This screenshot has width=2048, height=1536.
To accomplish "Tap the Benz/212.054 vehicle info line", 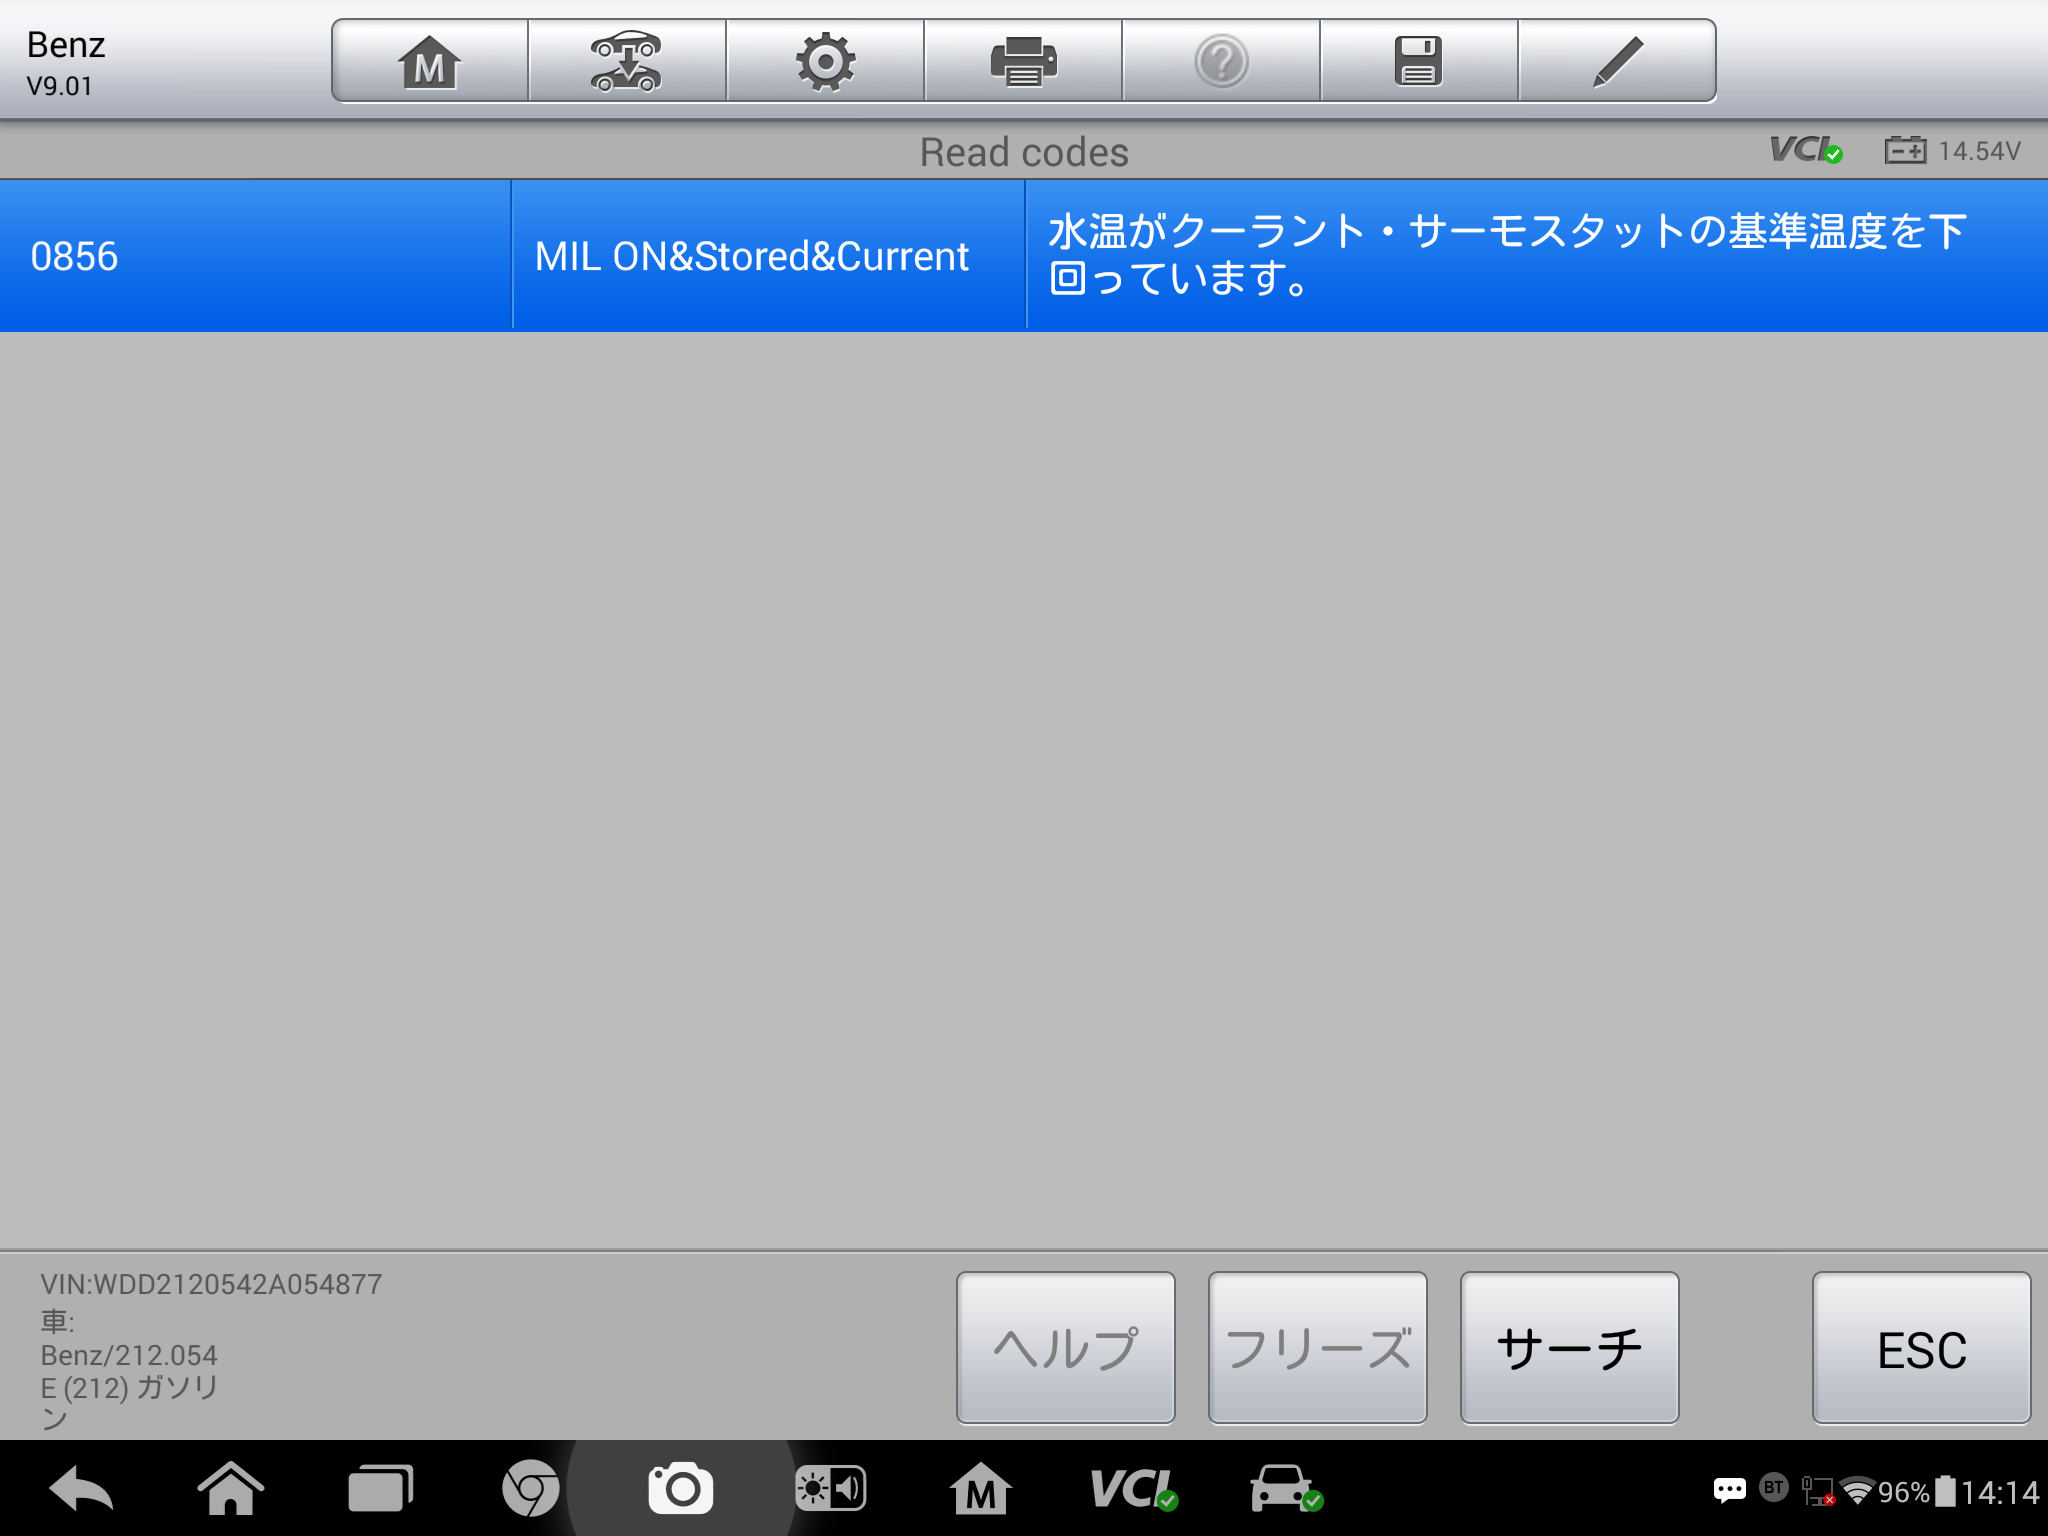I will coord(129,1355).
